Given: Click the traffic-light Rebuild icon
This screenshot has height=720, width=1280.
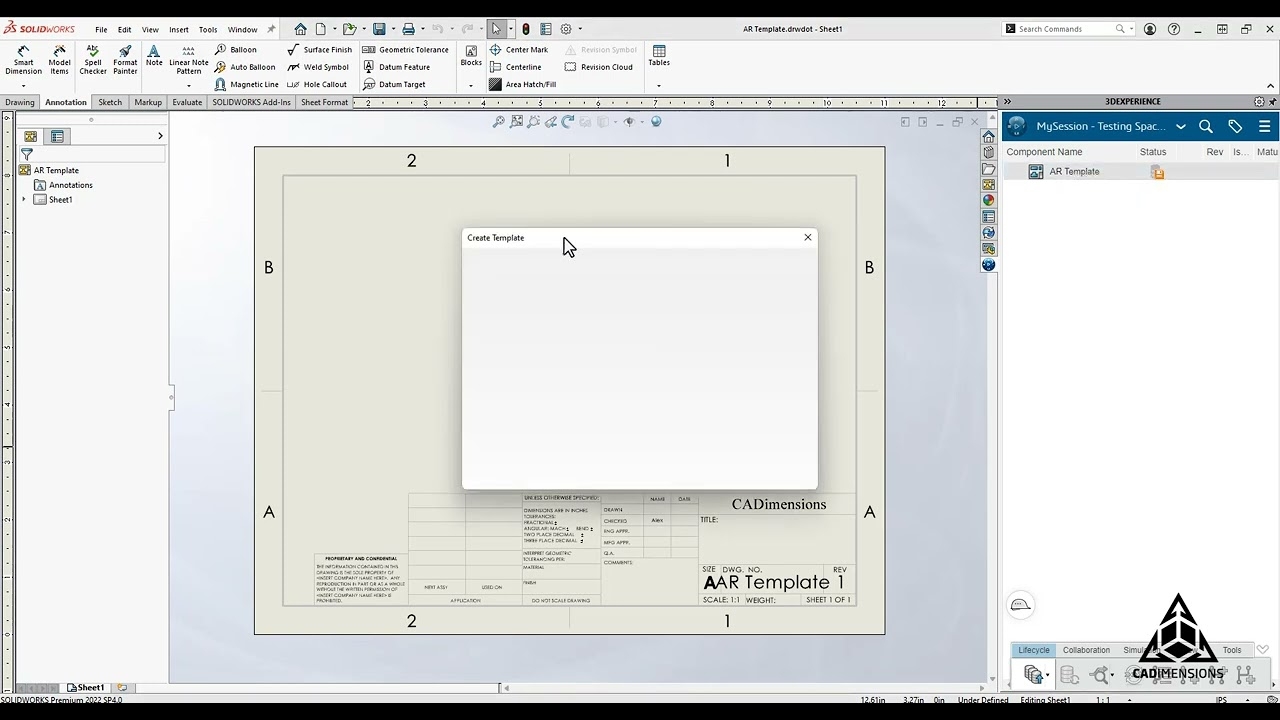Looking at the screenshot, I should tap(526, 29).
